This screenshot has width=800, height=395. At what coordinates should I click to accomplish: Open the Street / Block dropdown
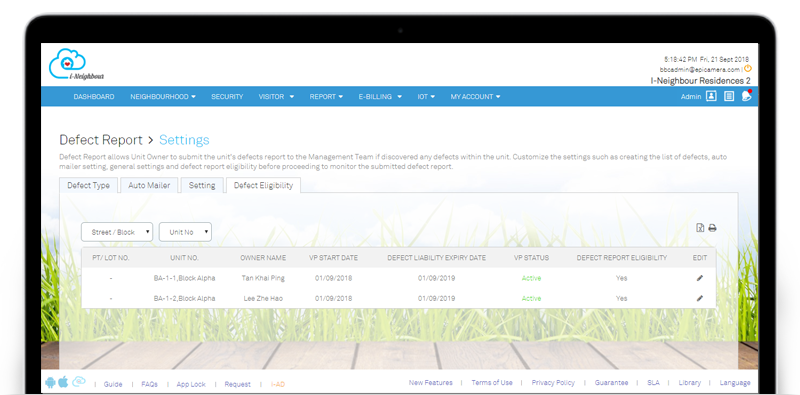pyautogui.click(x=117, y=232)
